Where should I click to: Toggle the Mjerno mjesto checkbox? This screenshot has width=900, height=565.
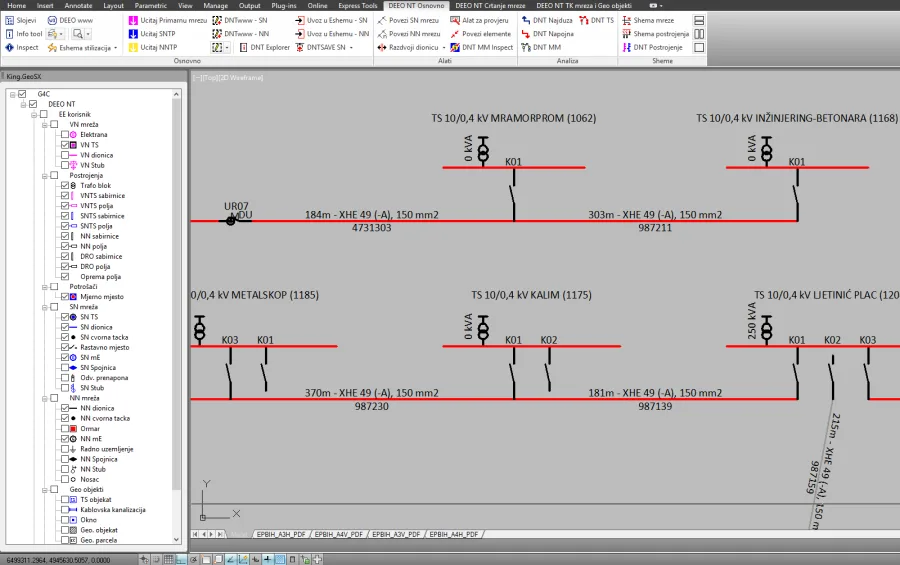[x=65, y=297]
